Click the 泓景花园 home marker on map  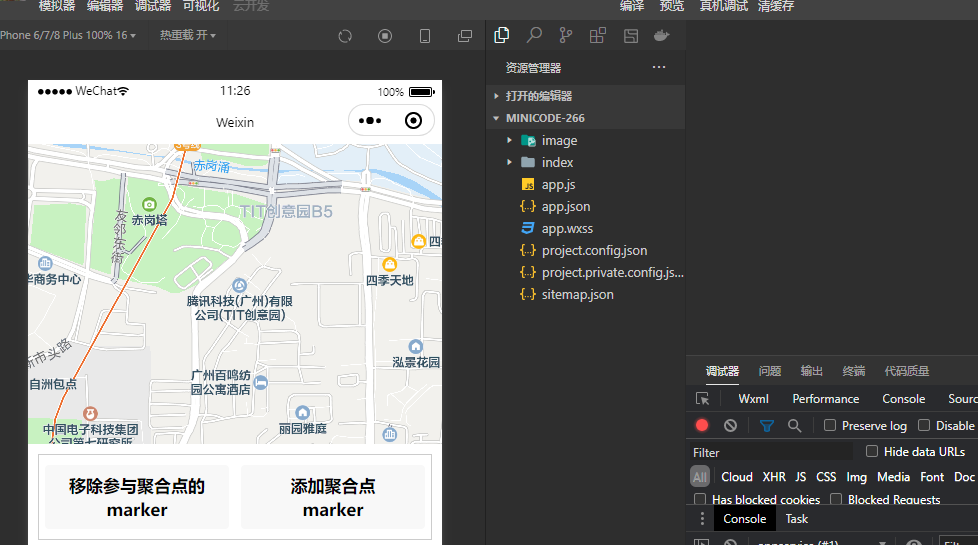tap(415, 346)
